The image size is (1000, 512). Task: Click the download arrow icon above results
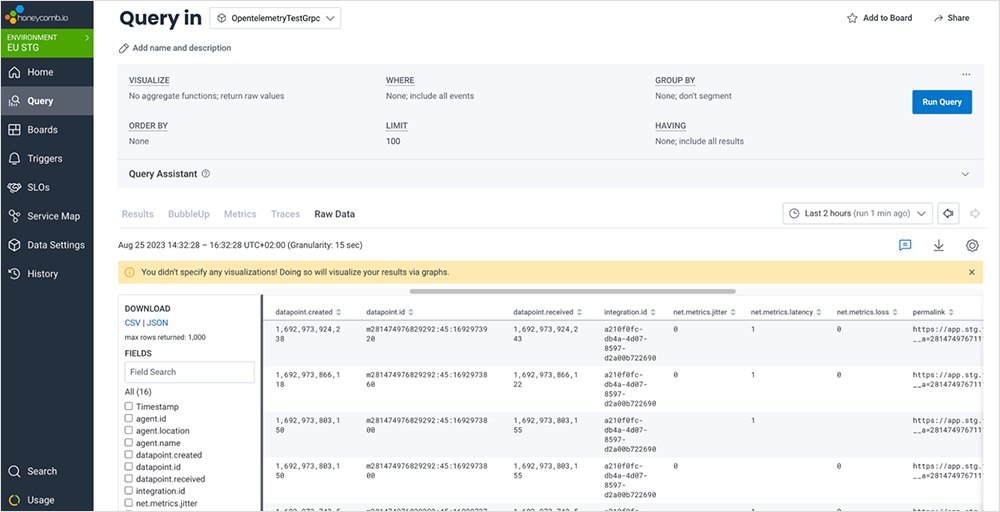(938, 246)
